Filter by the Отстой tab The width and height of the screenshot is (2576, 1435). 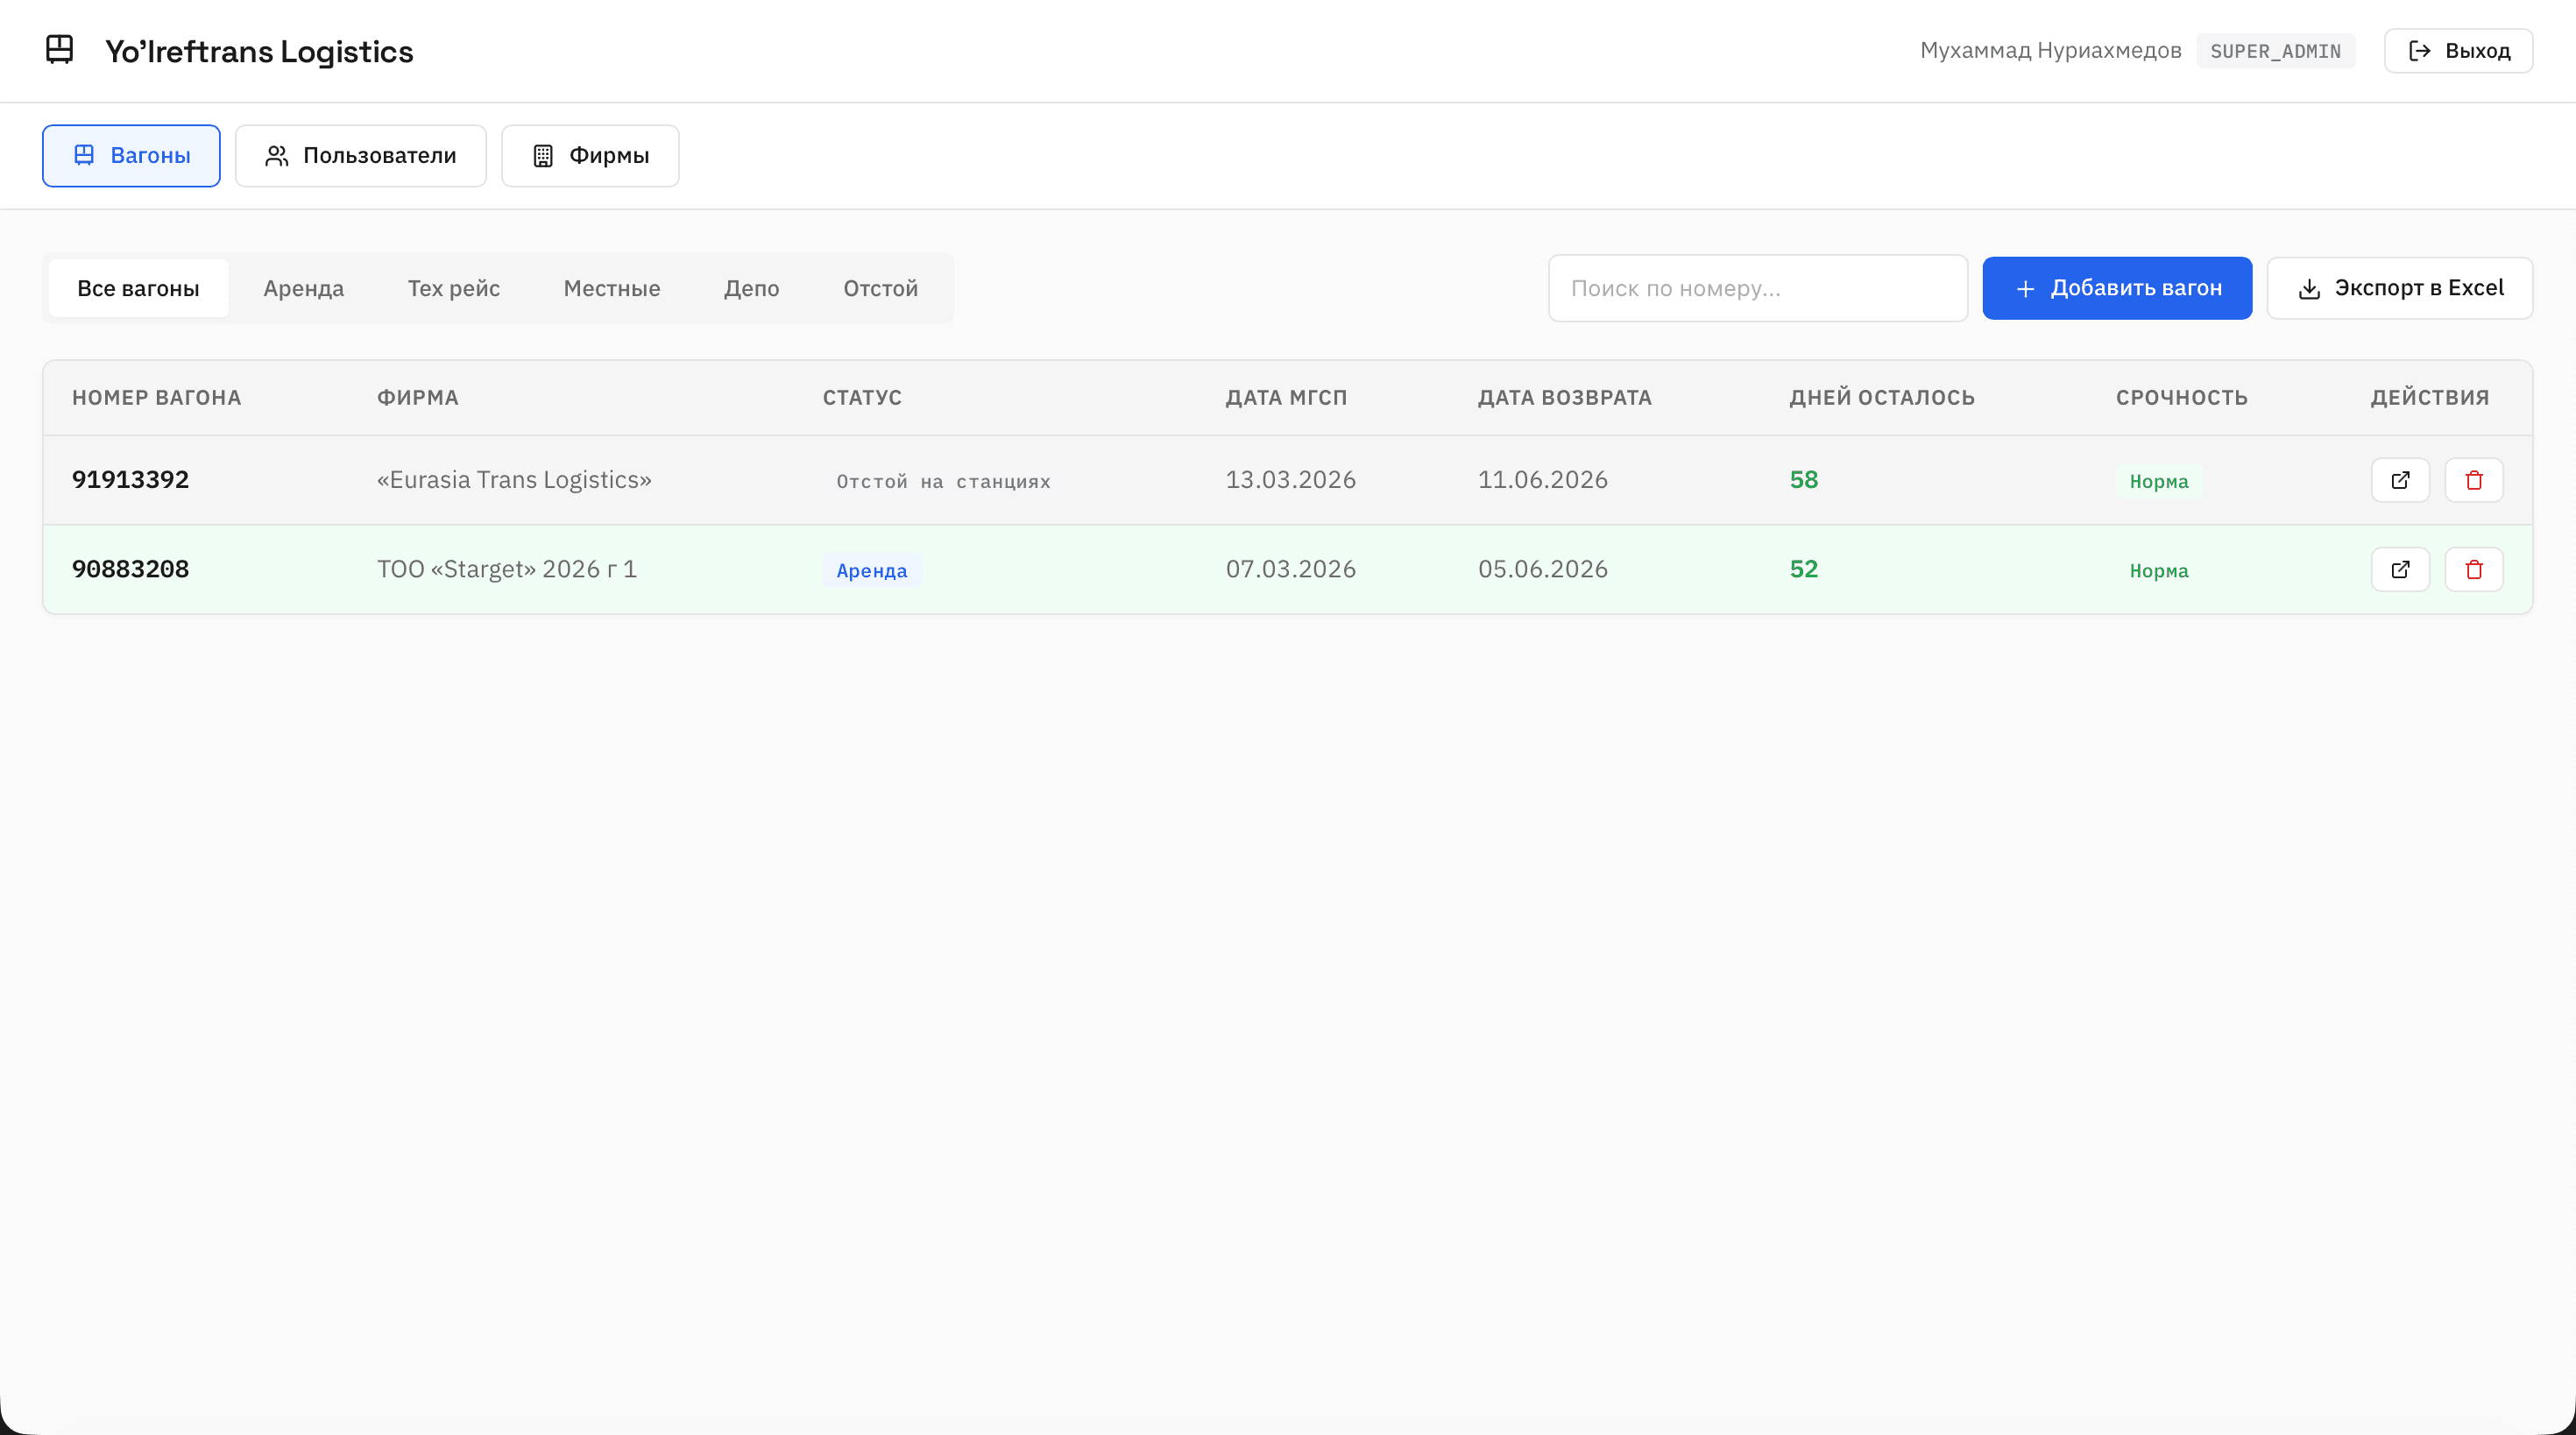[879, 288]
